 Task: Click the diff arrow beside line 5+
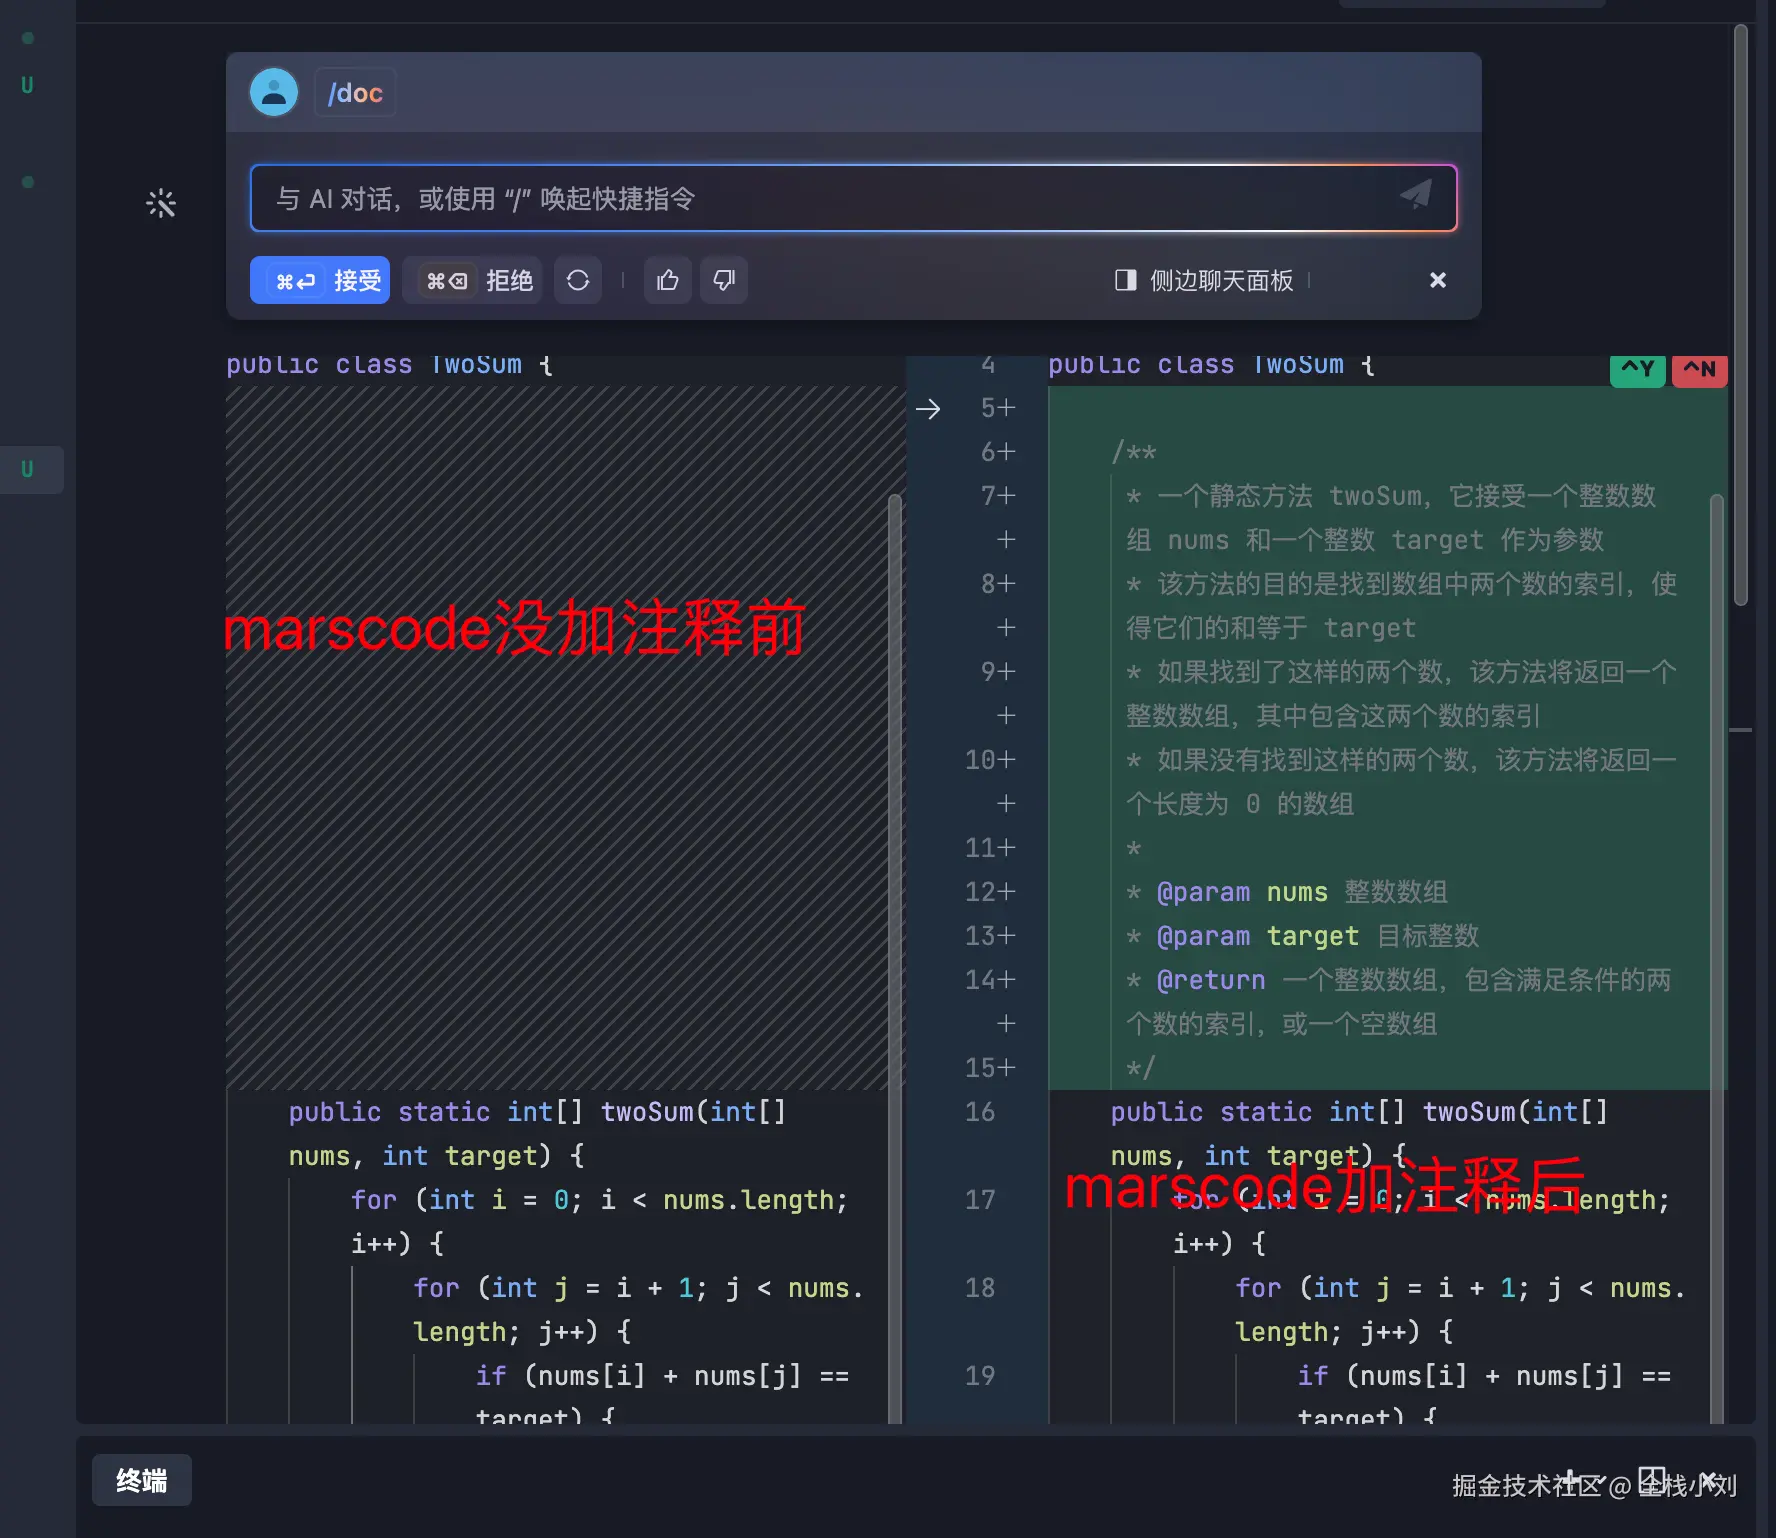(x=928, y=409)
